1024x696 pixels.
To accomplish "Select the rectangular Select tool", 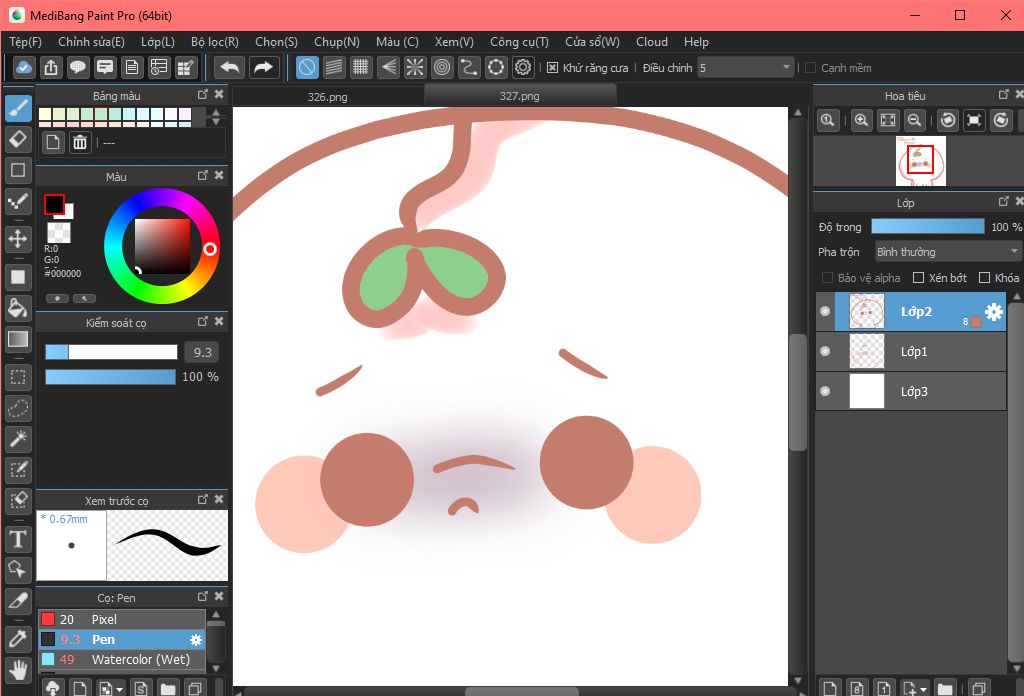I will point(18,377).
